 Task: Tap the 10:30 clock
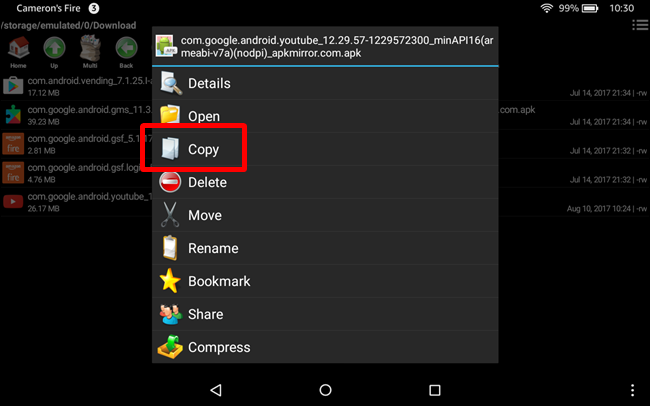pos(622,8)
